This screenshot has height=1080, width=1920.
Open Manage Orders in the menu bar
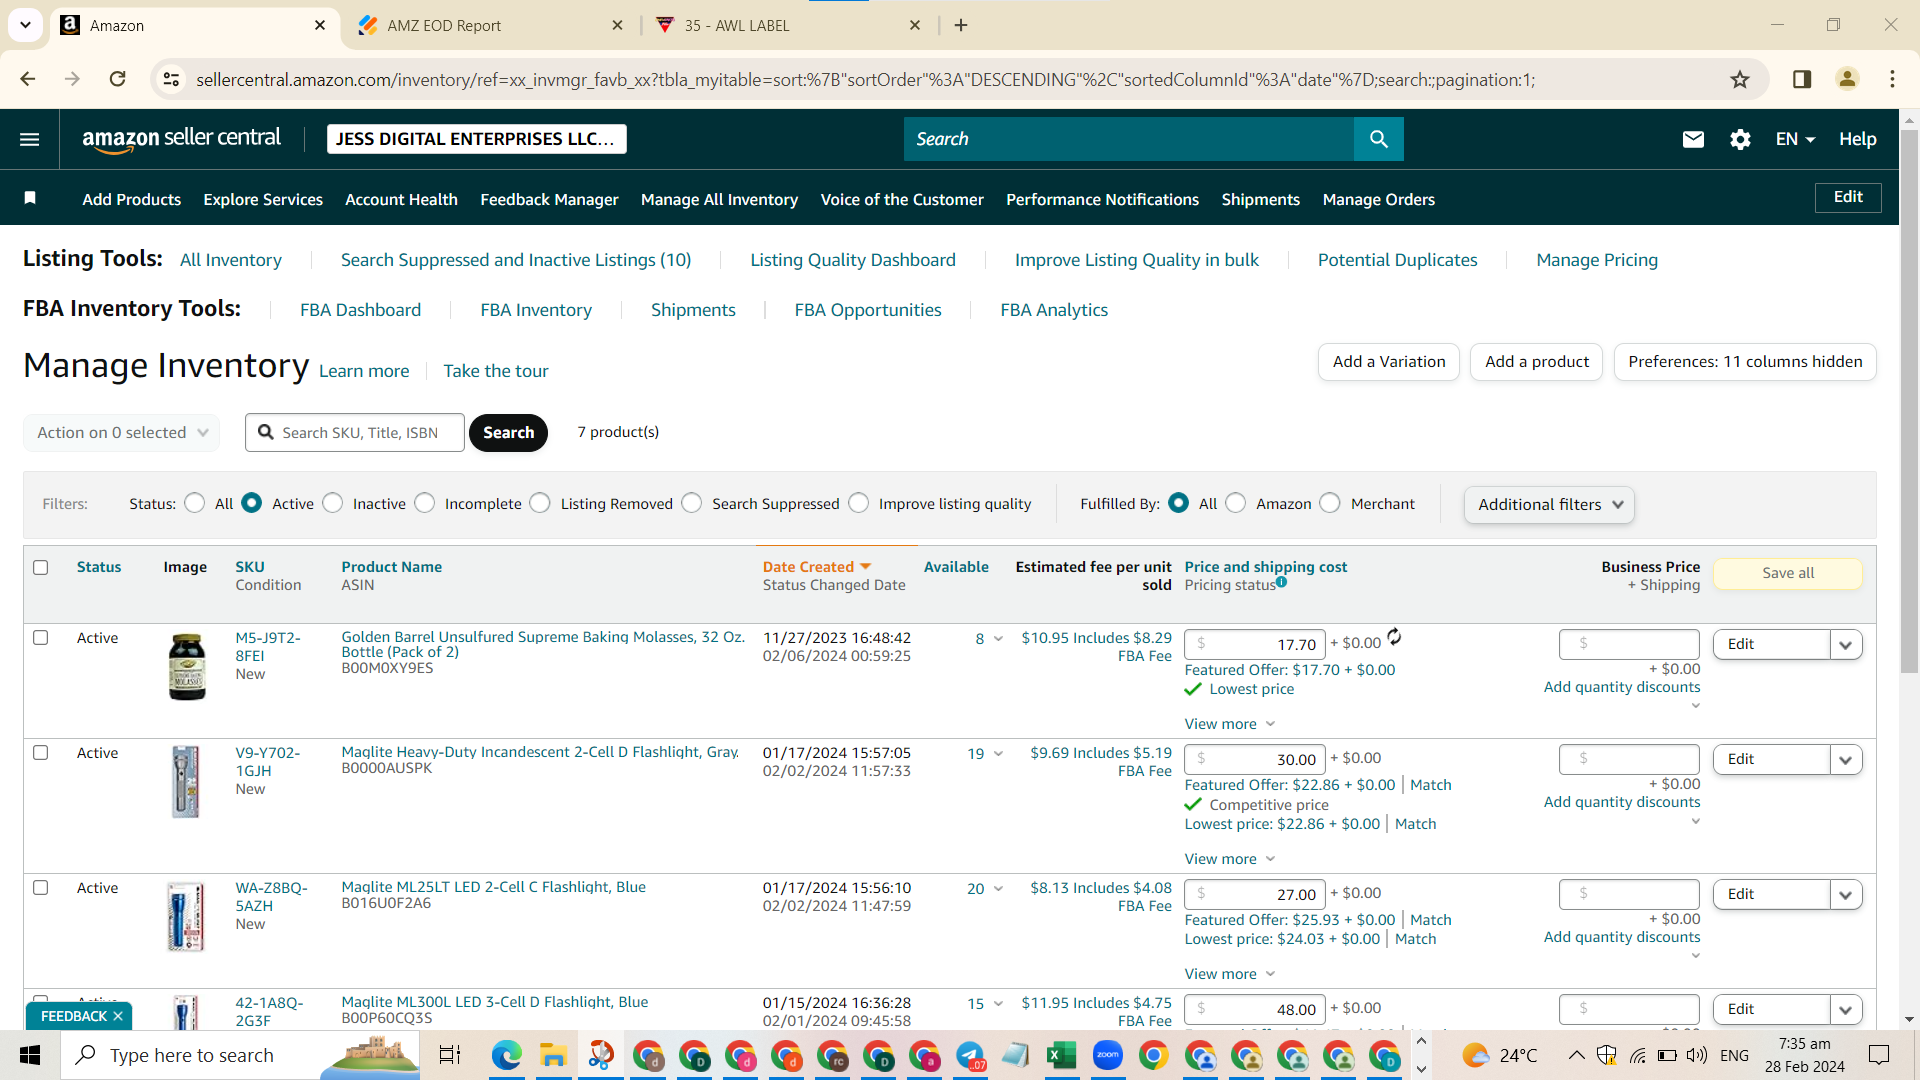coord(1378,199)
